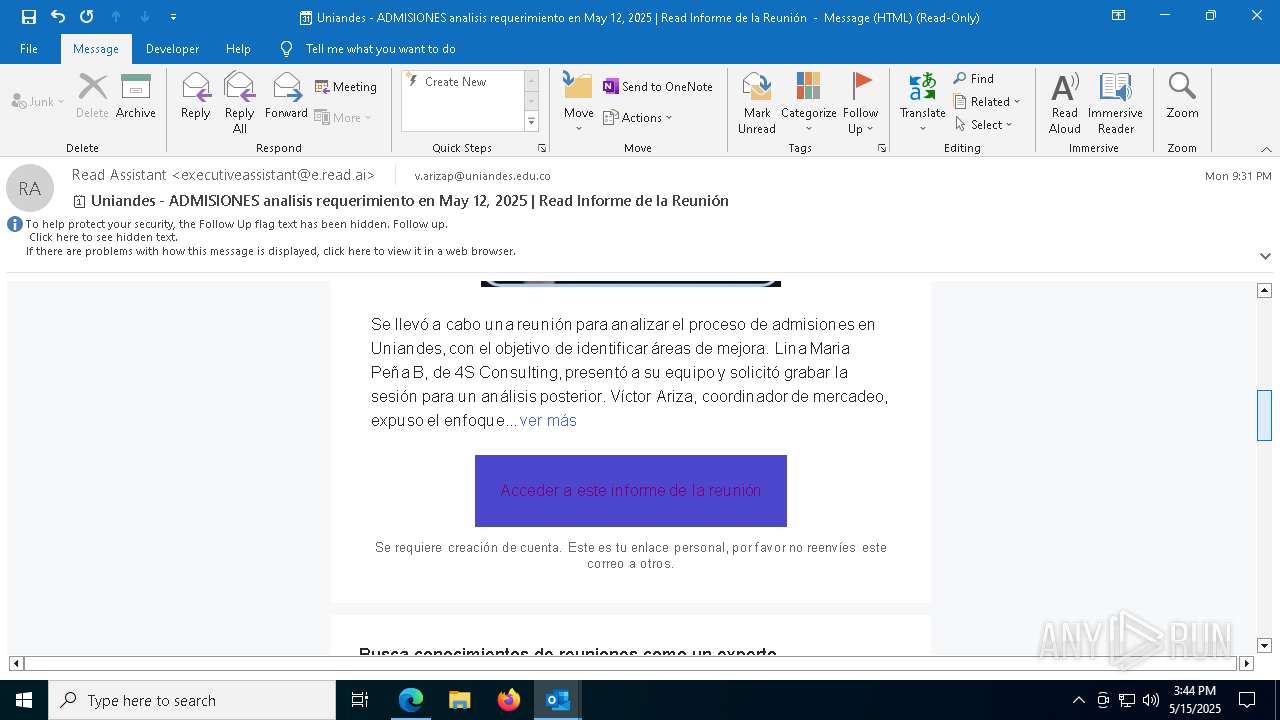Viewport: 1280px width, 720px height.
Task: Collapse the ribbon with the arrow
Action: (1266, 149)
